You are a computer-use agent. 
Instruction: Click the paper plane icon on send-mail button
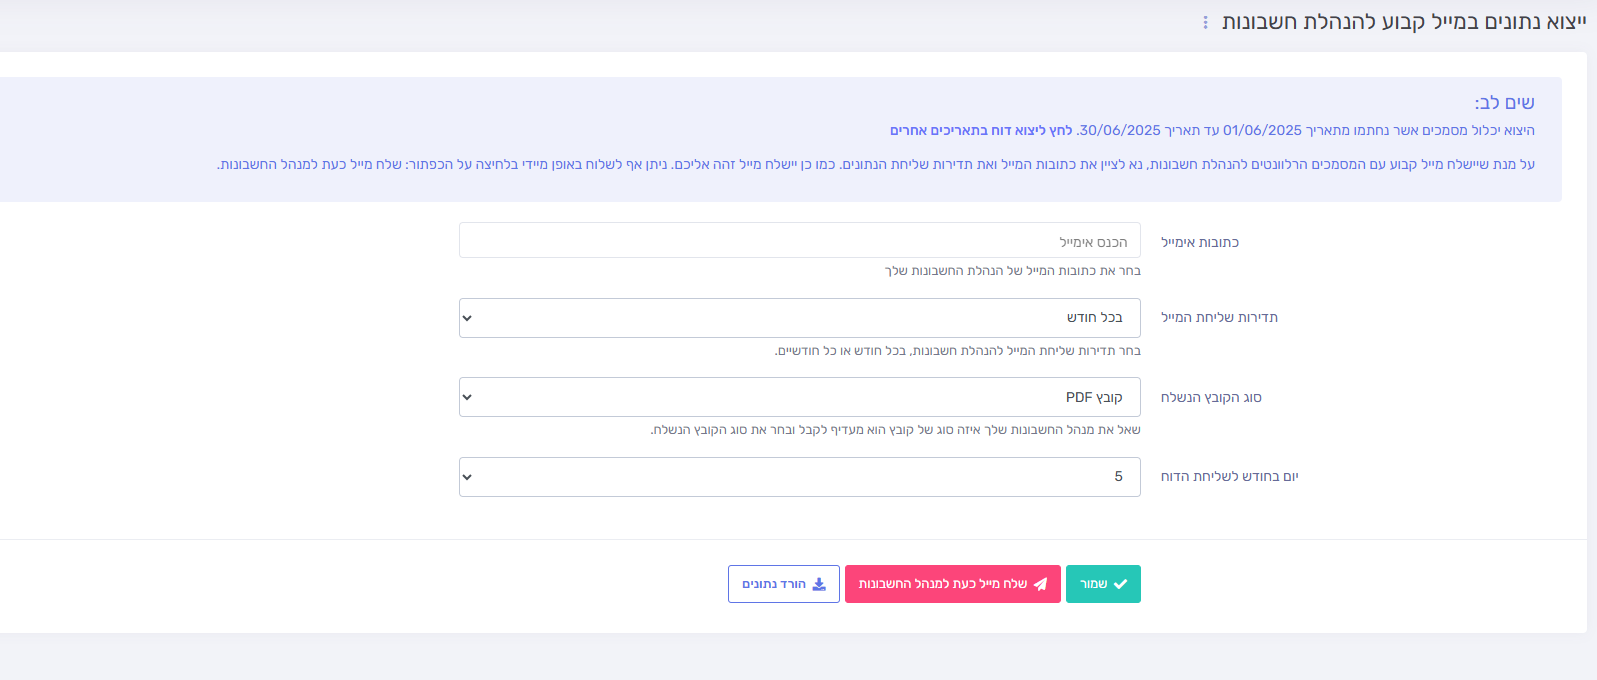tap(1040, 584)
